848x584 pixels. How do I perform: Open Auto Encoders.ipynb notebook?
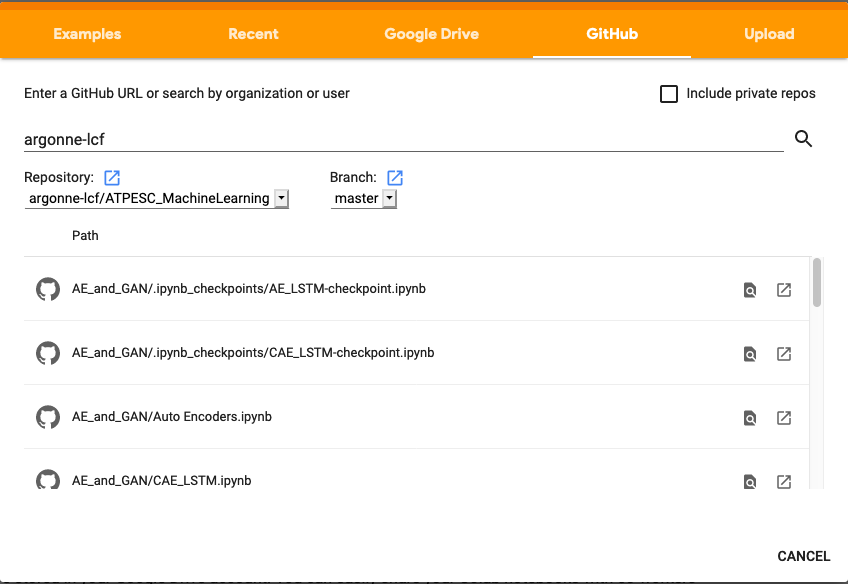(172, 417)
